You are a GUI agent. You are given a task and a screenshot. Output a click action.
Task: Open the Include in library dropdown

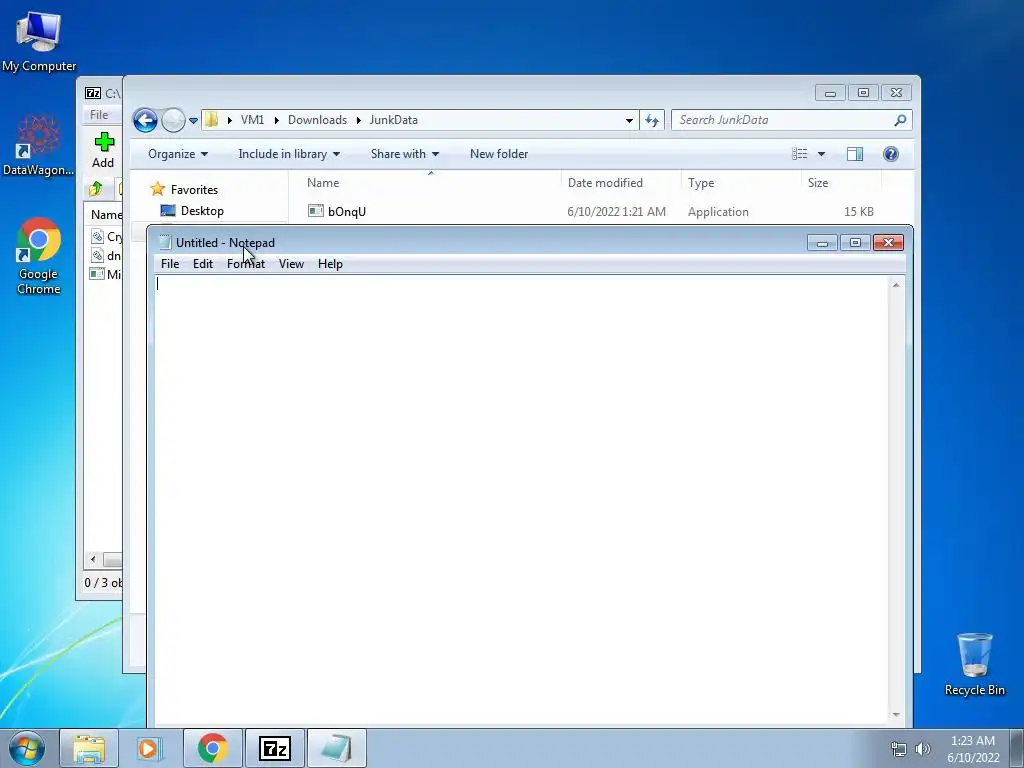[x=289, y=154]
